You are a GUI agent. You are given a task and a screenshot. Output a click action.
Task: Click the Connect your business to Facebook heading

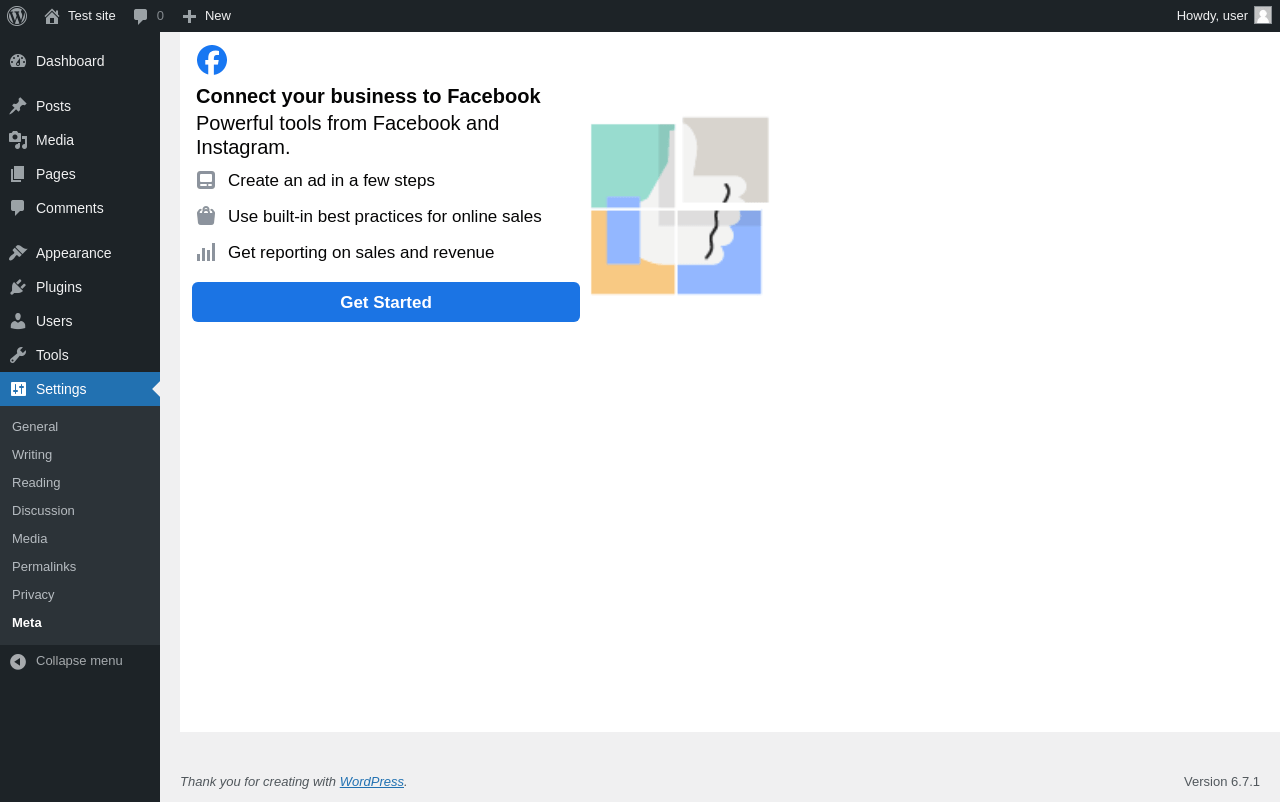click(368, 96)
